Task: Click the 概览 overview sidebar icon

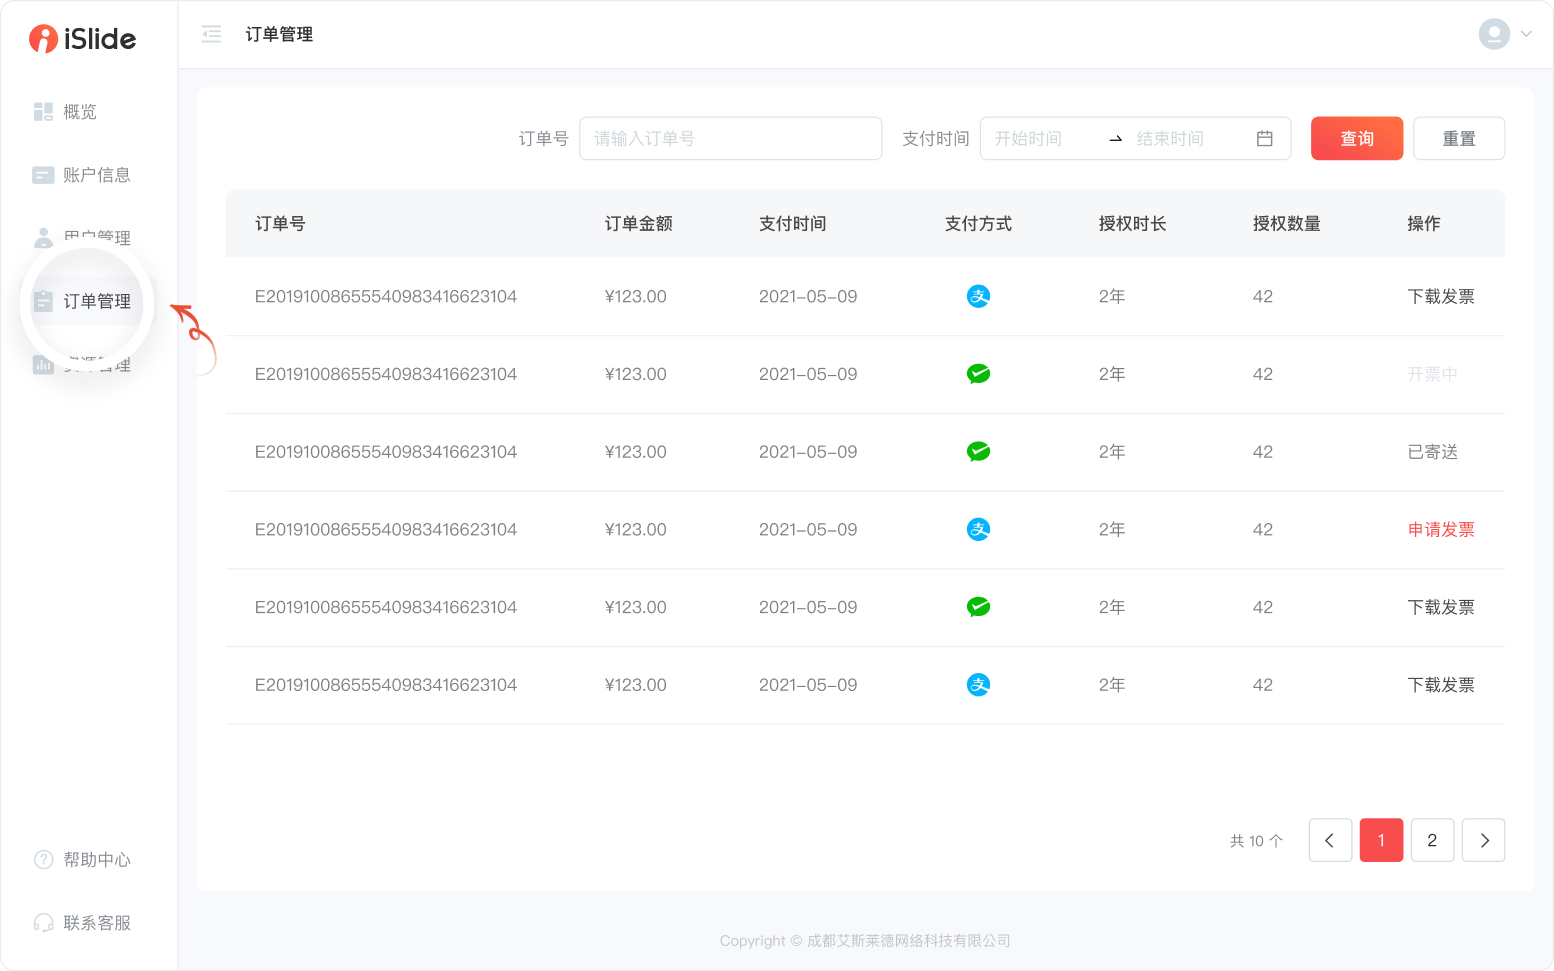Action: click(x=43, y=112)
